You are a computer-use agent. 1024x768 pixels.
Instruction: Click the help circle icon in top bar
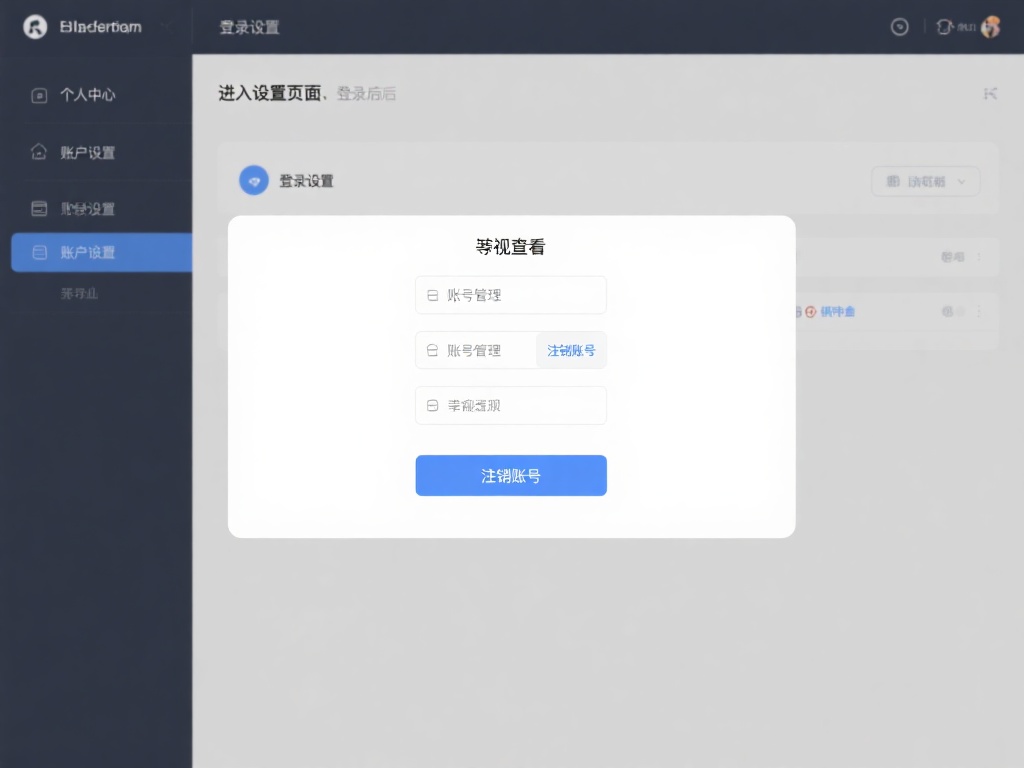(x=898, y=27)
